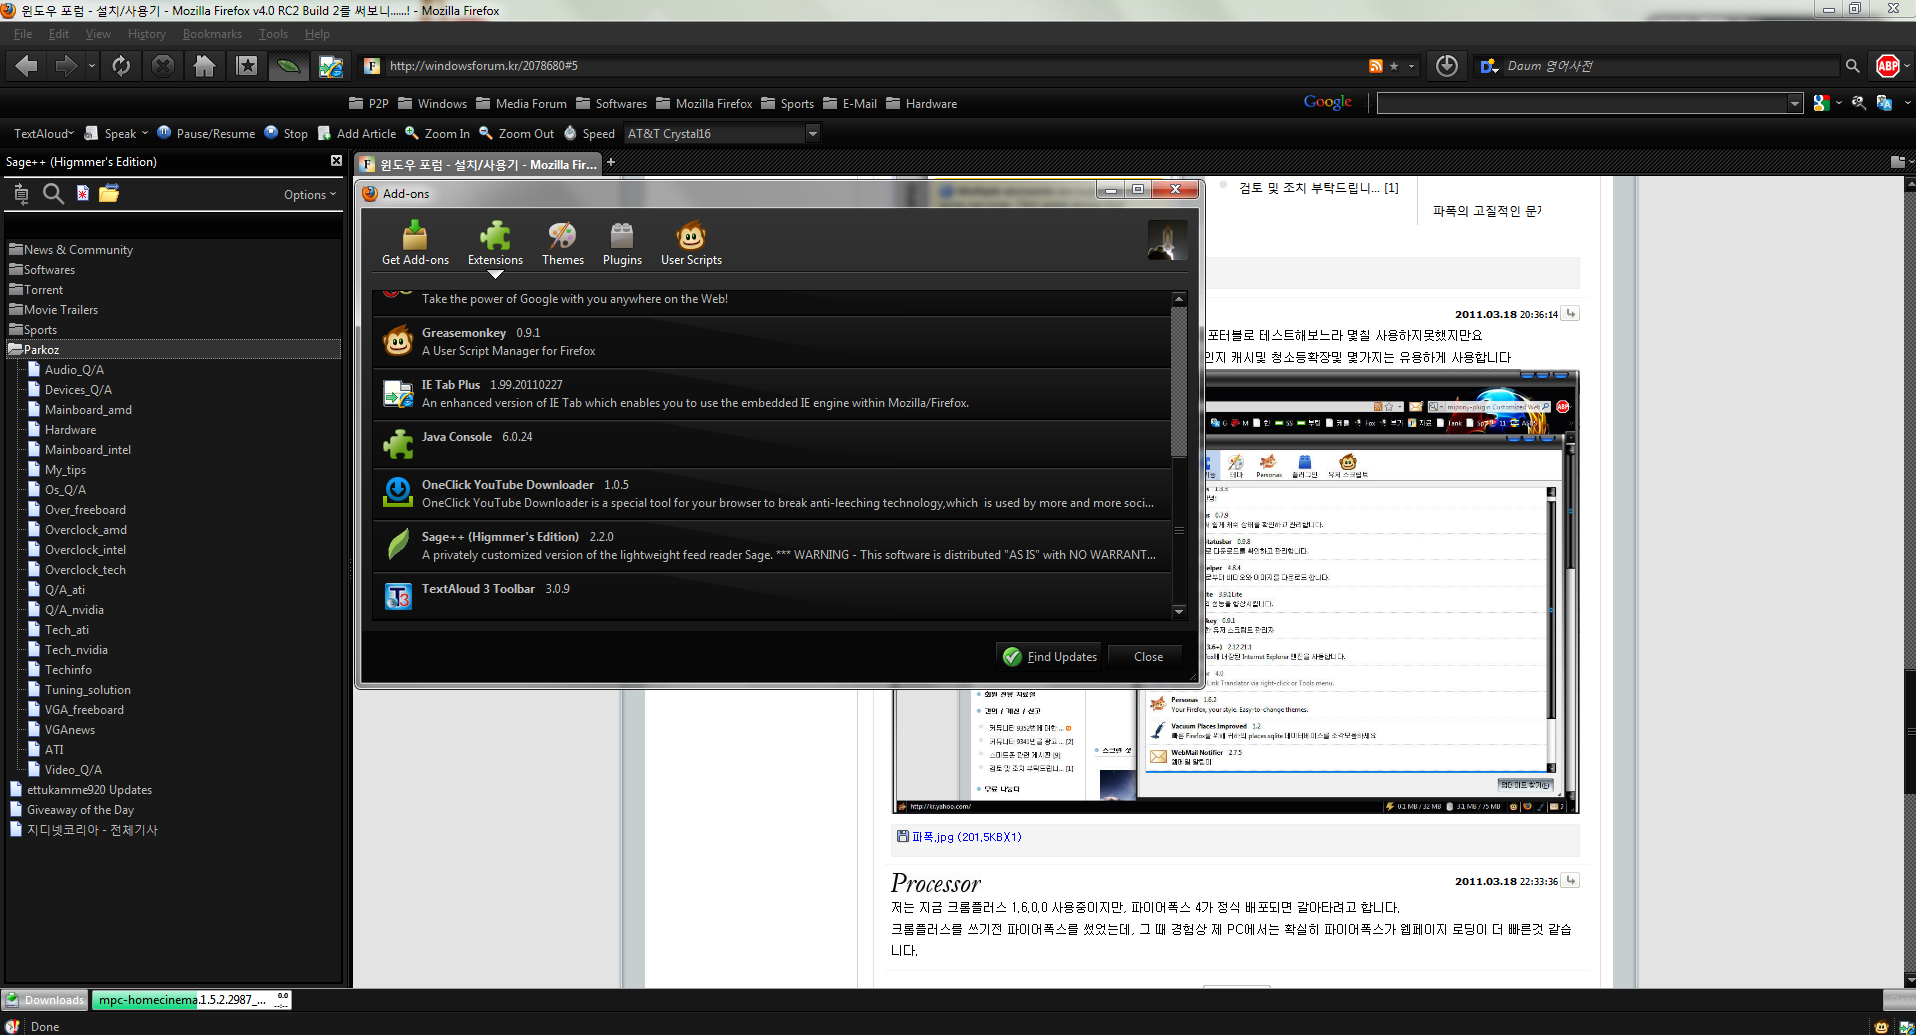Open the 파폭.jpg attachment link
This screenshot has width=1916, height=1035.
(966, 837)
